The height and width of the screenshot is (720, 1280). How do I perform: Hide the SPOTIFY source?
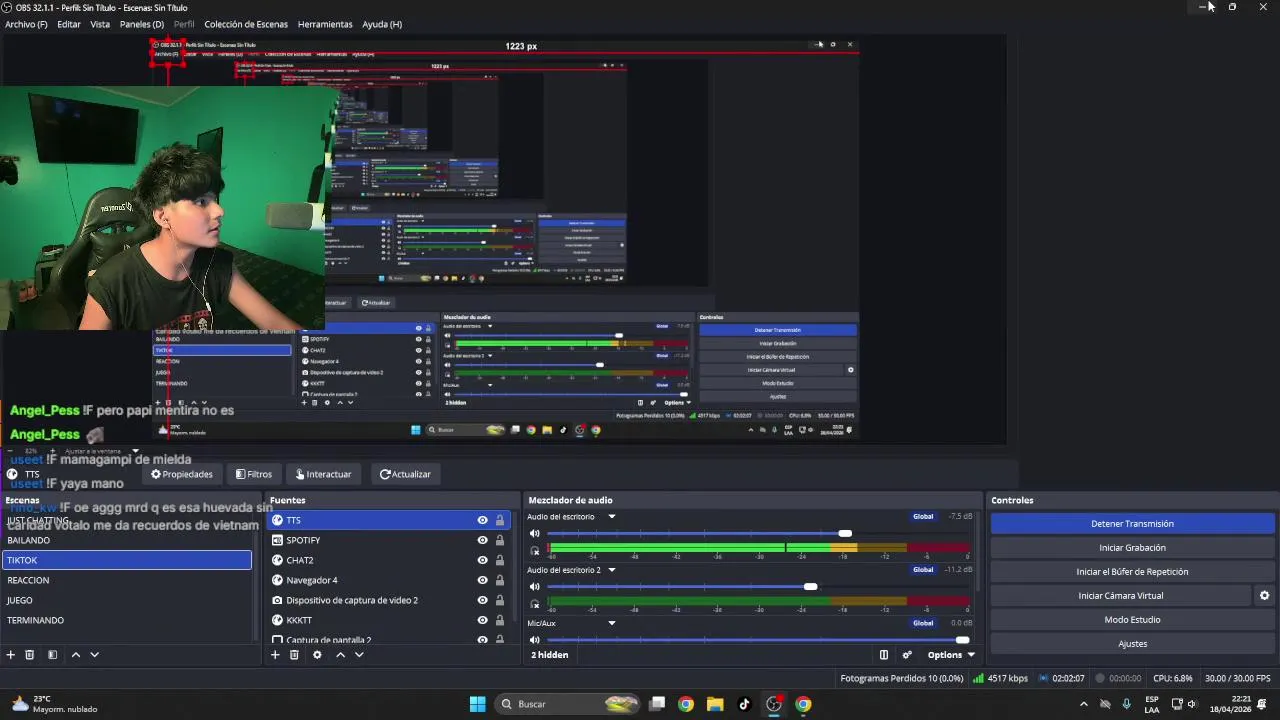click(x=482, y=540)
